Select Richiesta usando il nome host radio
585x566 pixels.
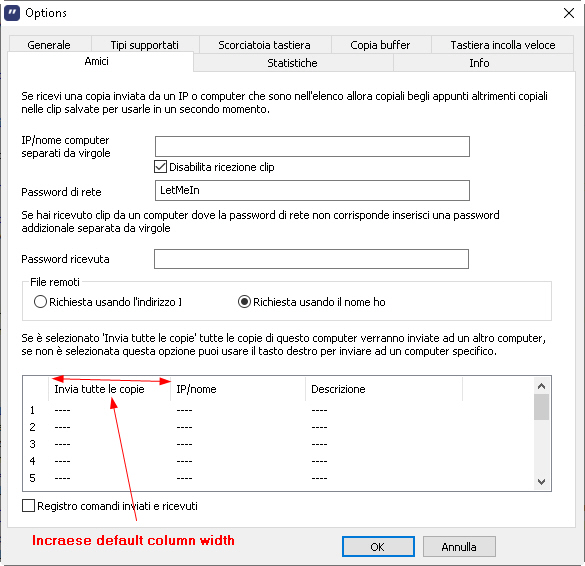(x=244, y=302)
